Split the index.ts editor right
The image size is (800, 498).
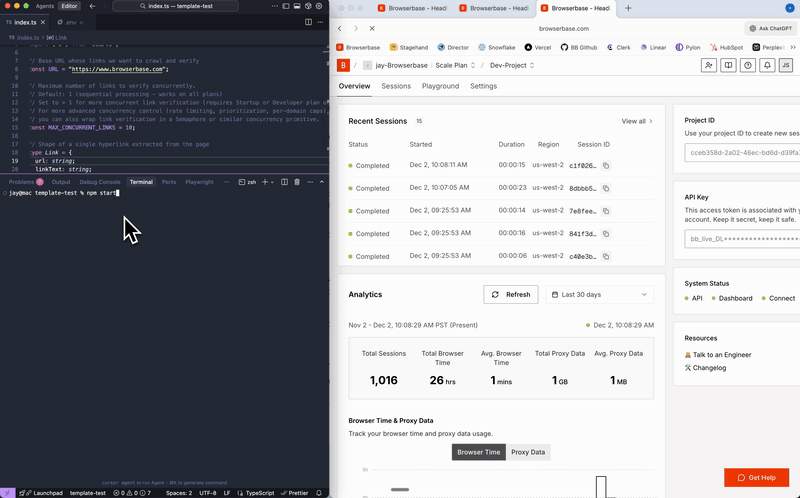pyautogui.click(x=308, y=22)
